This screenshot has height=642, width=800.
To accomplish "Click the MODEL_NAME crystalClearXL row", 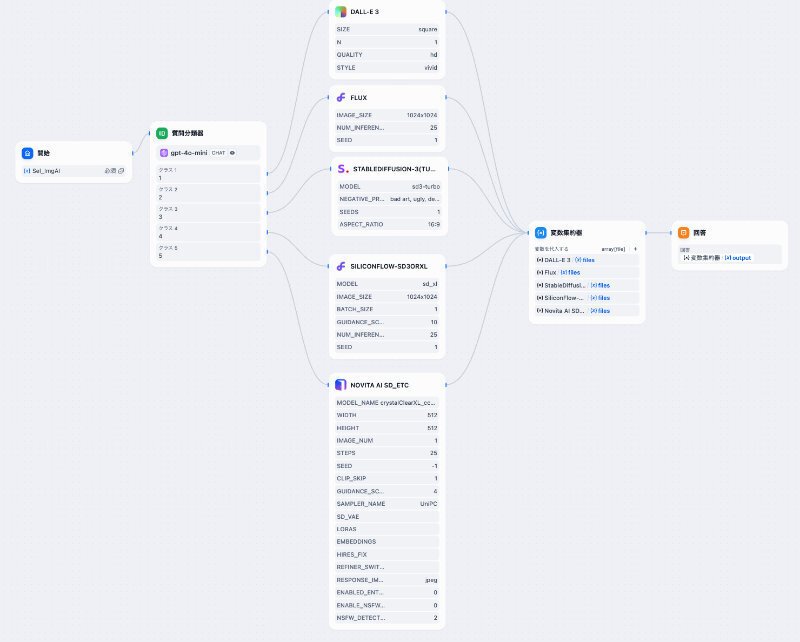I will (x=387, y=403).
